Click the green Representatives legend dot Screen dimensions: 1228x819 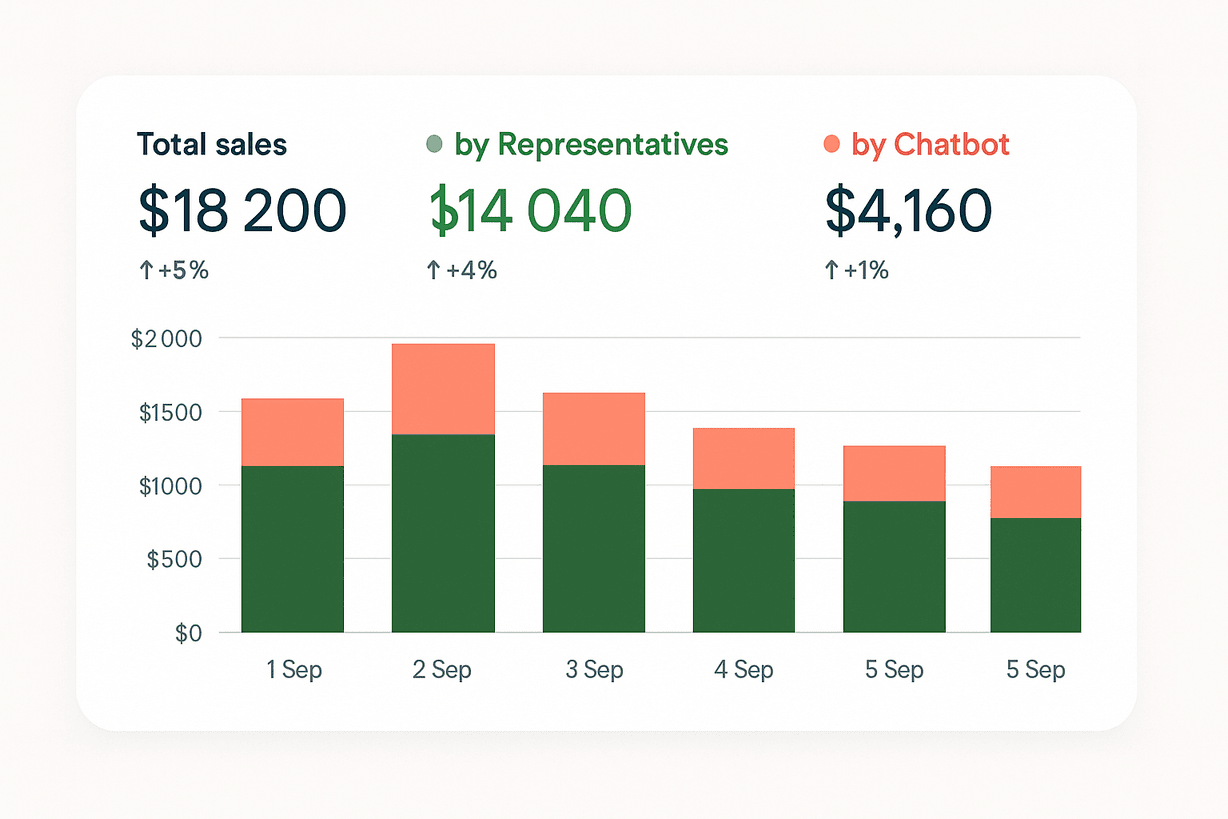point(433,144)
